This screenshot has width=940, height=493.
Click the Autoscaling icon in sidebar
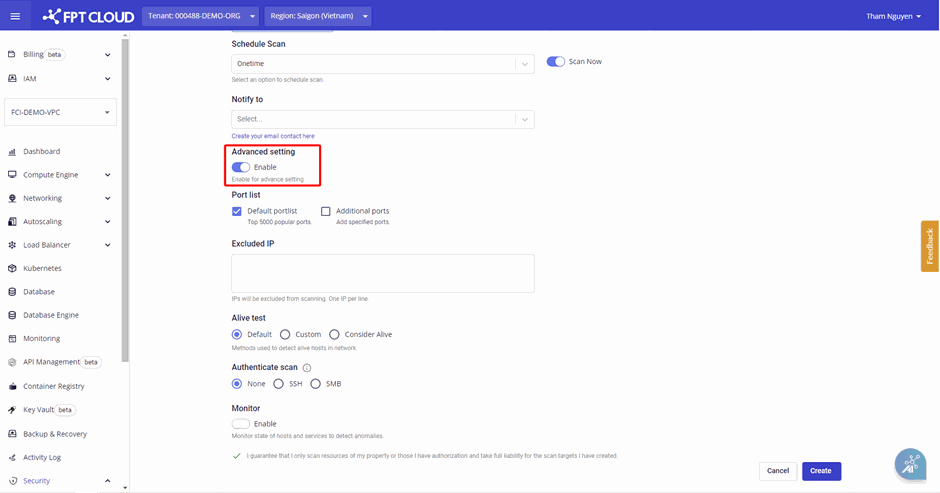tap(11, 222)
